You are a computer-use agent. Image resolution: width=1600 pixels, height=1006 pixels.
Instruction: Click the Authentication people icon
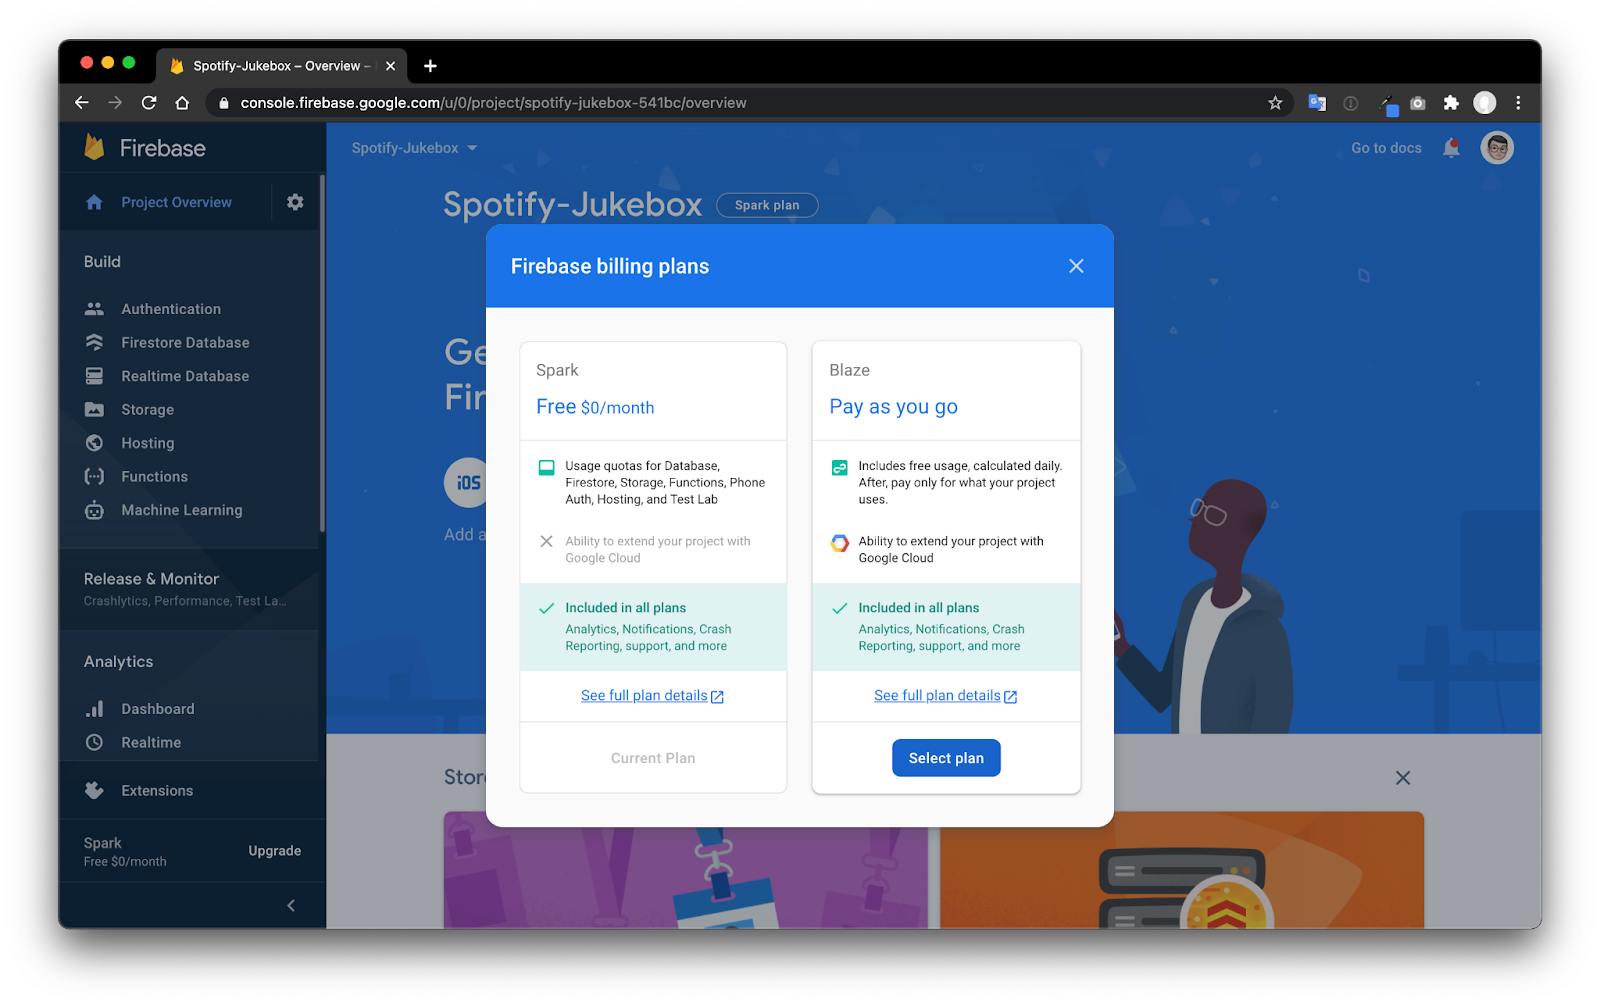pyautogui.click(x=94, y=309)
